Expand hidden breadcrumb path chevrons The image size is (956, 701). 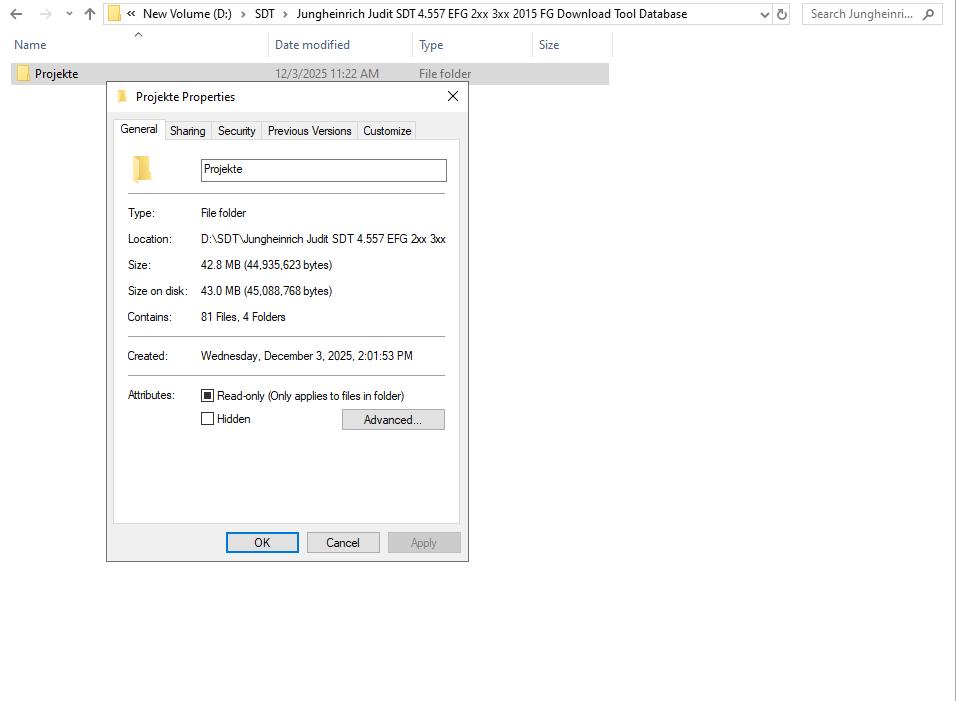point(131,13)
